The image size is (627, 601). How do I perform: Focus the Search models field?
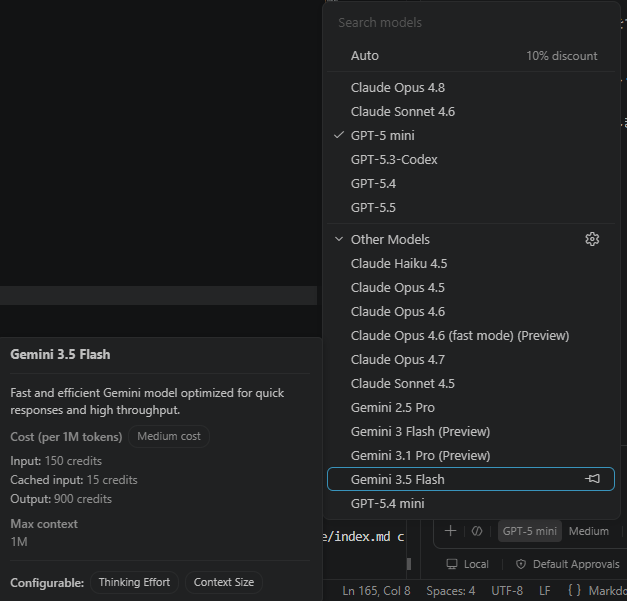[471, 23]
